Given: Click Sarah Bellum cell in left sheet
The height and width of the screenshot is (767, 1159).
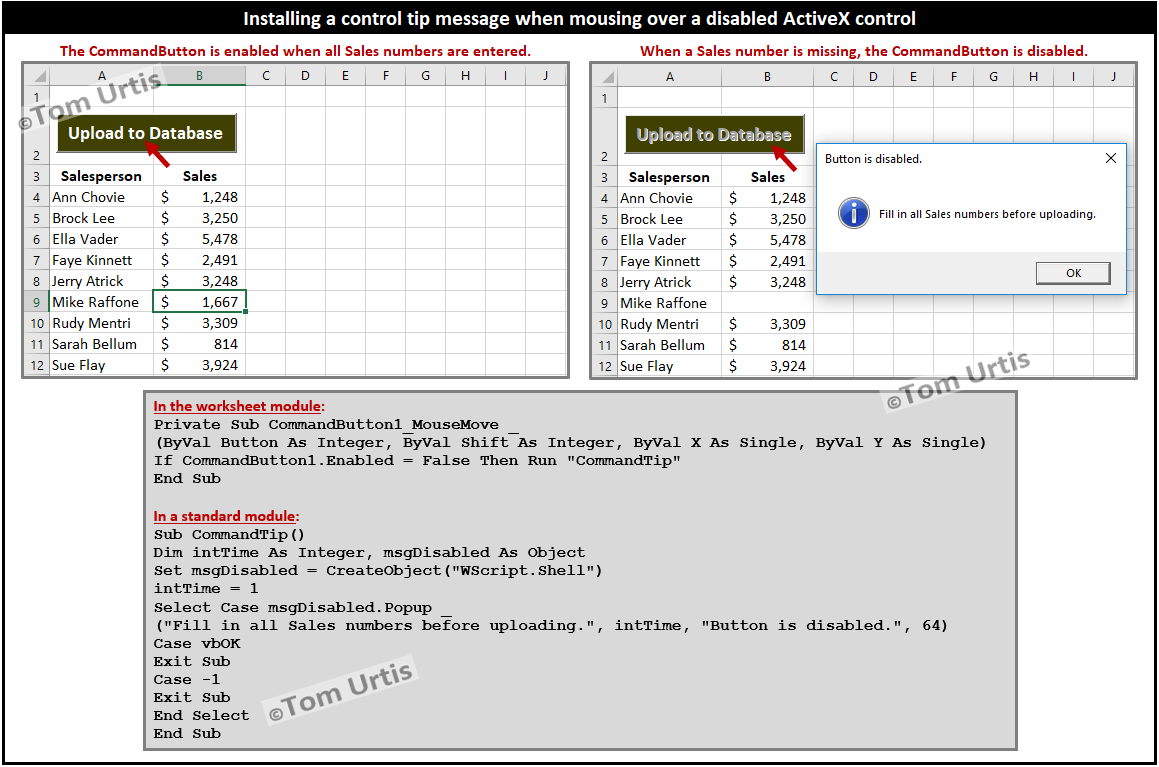Looking at the screenshot, I should pos(101,344).
